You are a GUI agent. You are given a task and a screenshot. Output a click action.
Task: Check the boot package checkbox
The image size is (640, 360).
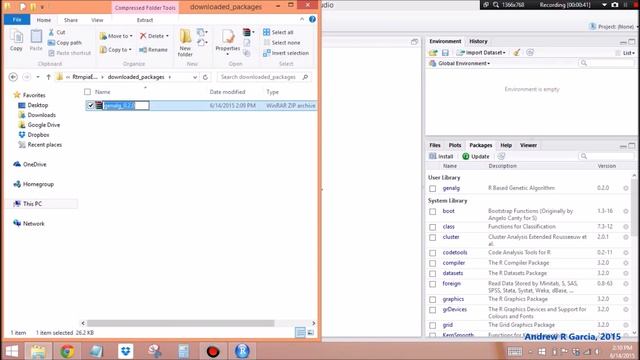pos(433,211)
